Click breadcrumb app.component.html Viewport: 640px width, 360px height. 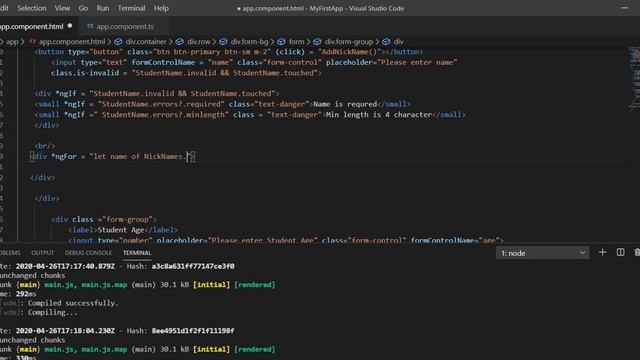coord(72,42)
